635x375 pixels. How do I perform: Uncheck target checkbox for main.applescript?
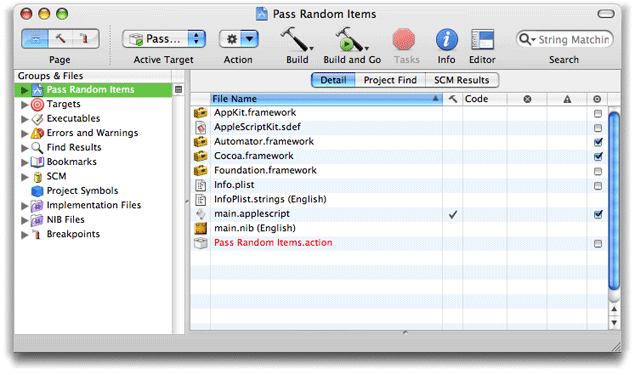598,215
